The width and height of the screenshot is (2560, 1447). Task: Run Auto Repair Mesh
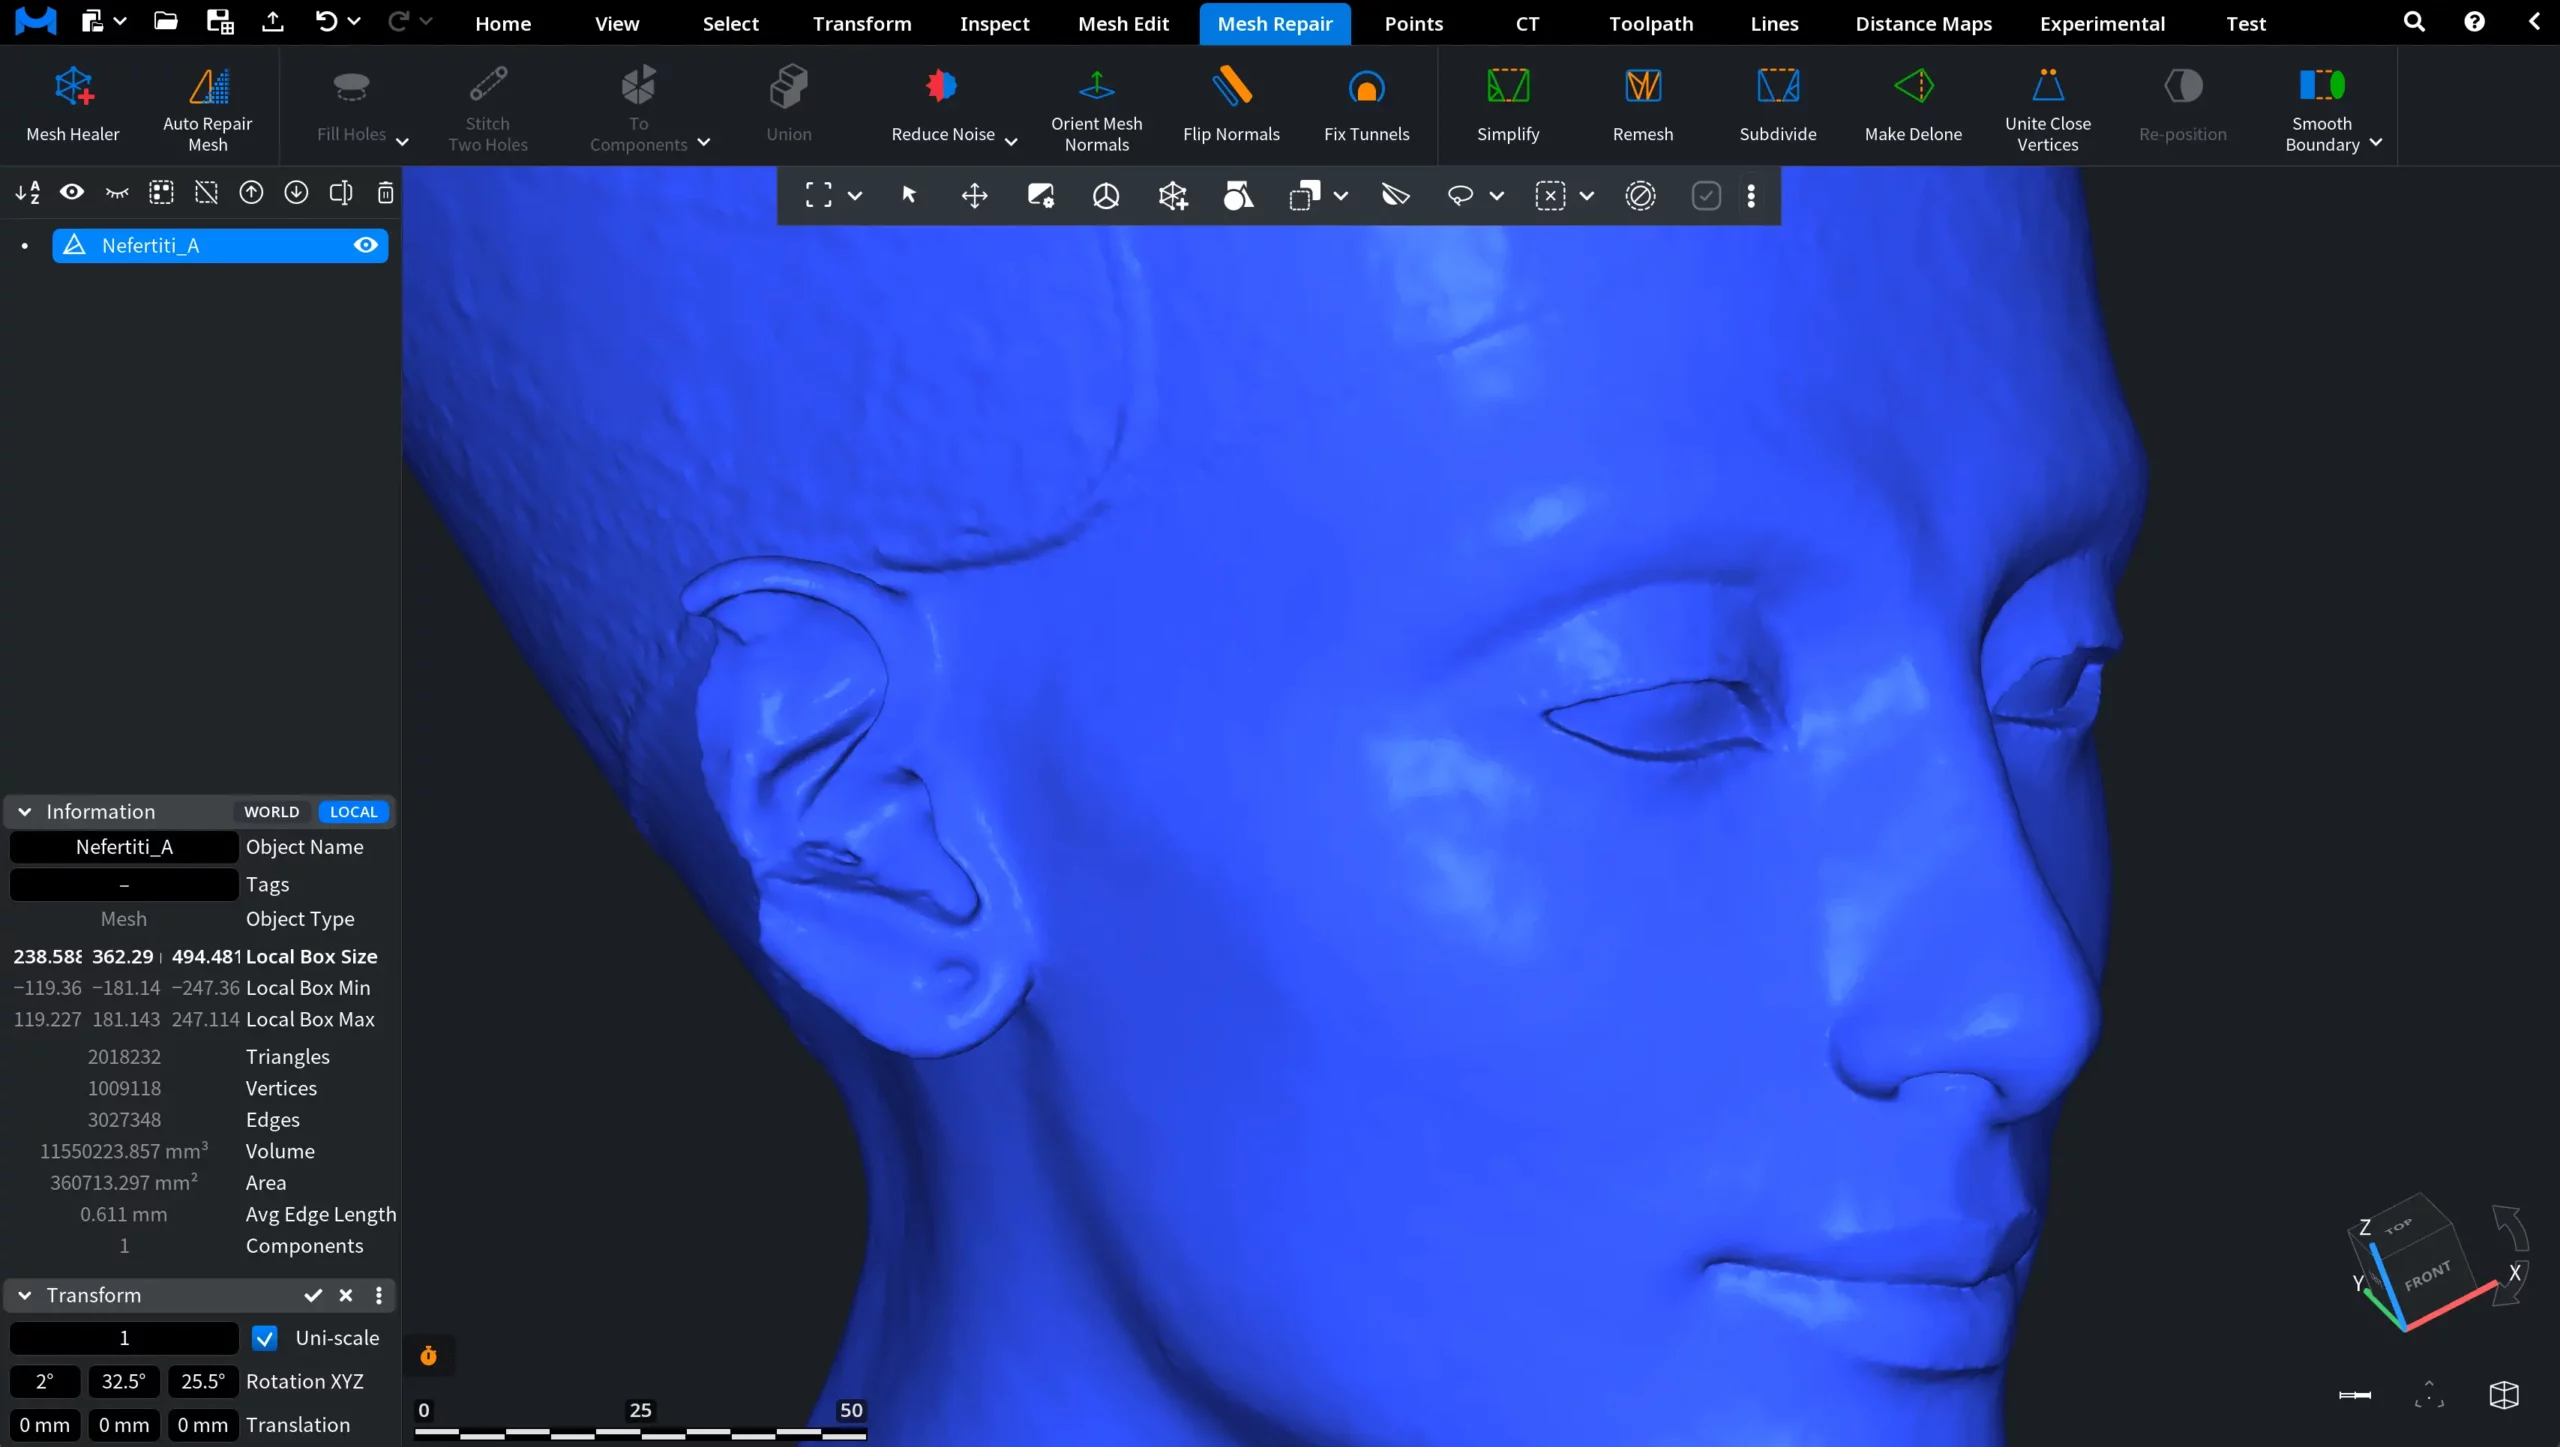(x=208, y=108)
